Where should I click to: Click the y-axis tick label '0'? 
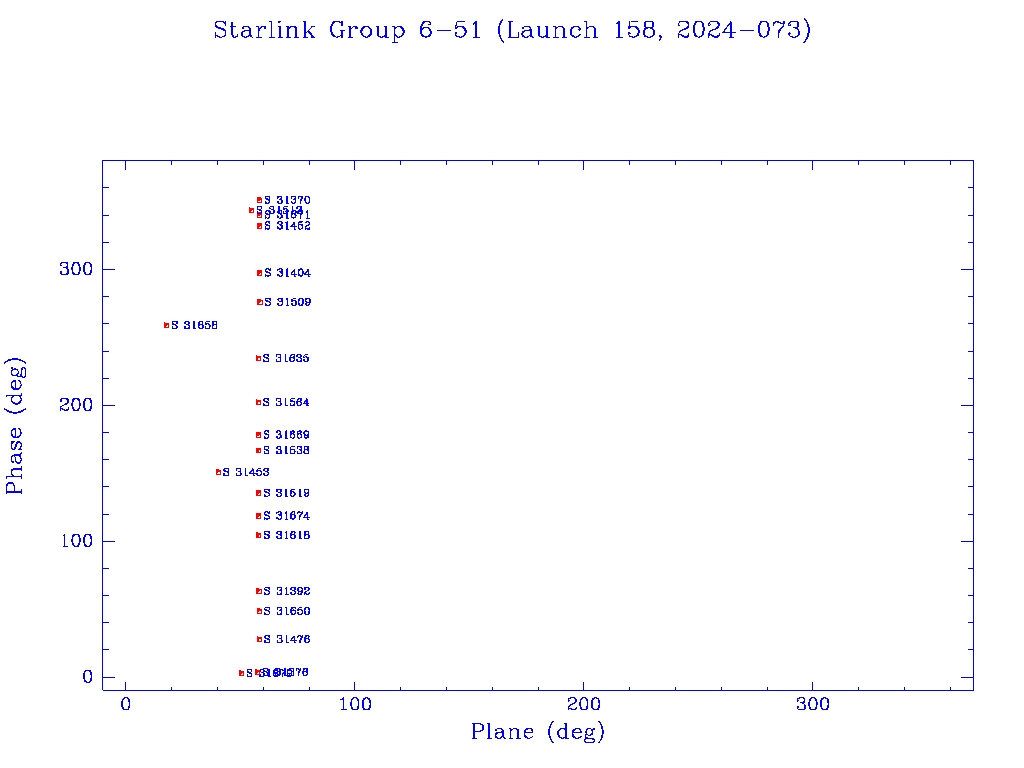pos(88,677)
